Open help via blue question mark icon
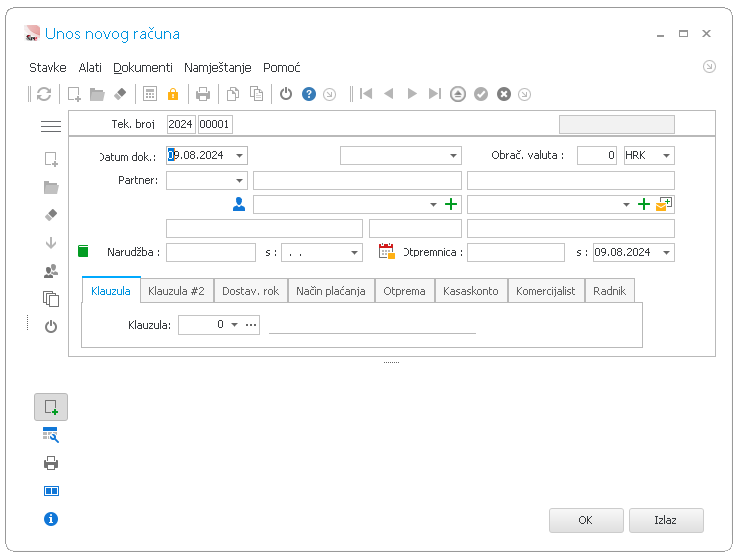 pos(309,94)
